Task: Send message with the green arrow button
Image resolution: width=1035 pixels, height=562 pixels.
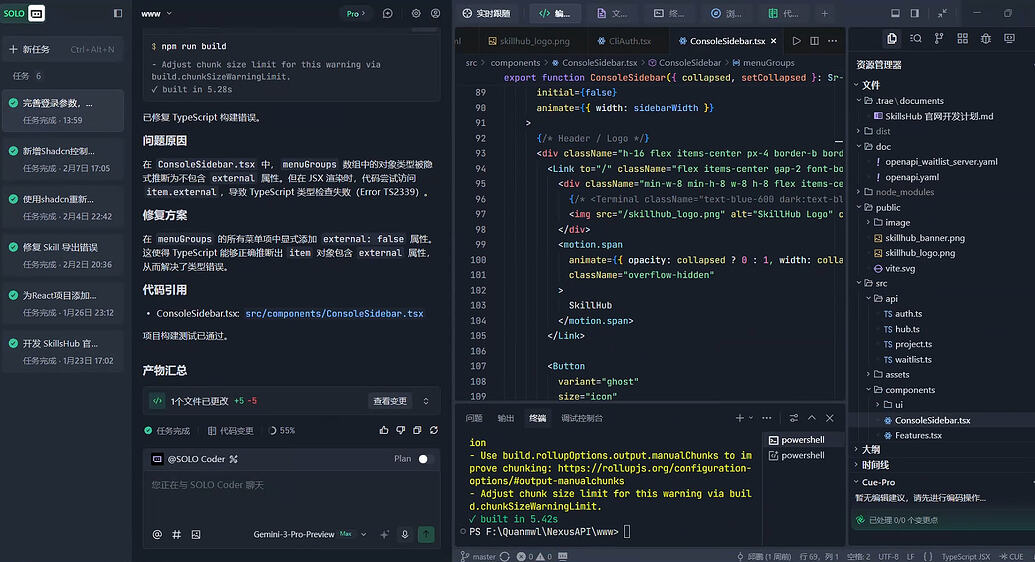Action: [426, 534]
